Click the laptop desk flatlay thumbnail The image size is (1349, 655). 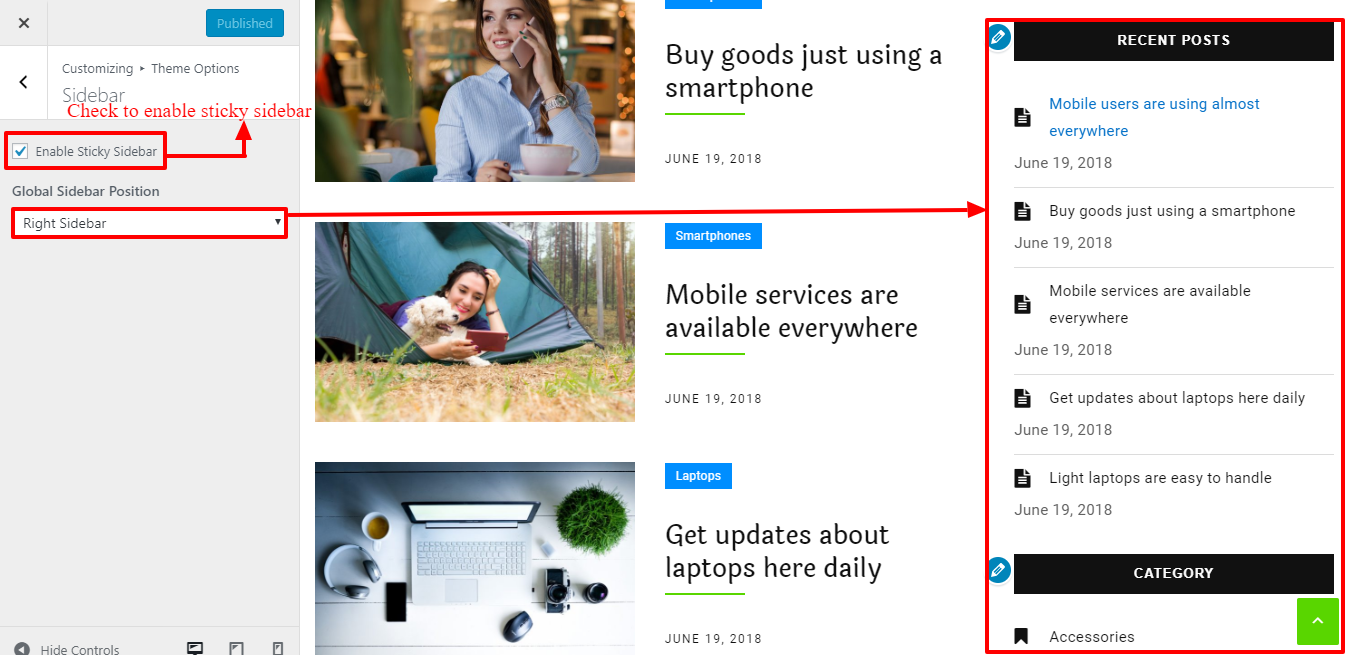[475, 558]
